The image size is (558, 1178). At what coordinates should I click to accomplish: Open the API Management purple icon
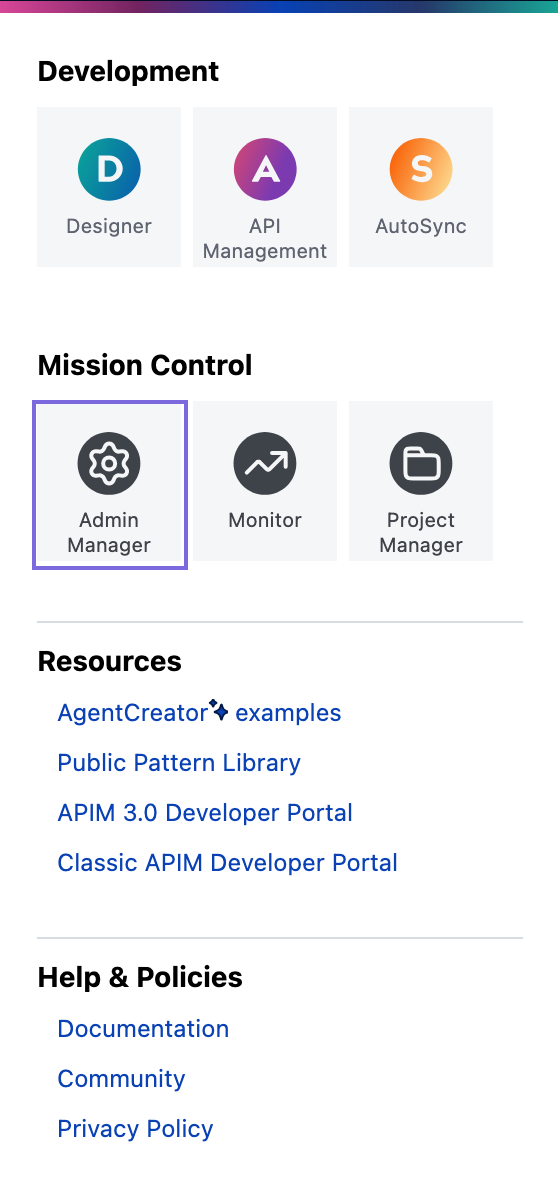[x=265, y=169]
